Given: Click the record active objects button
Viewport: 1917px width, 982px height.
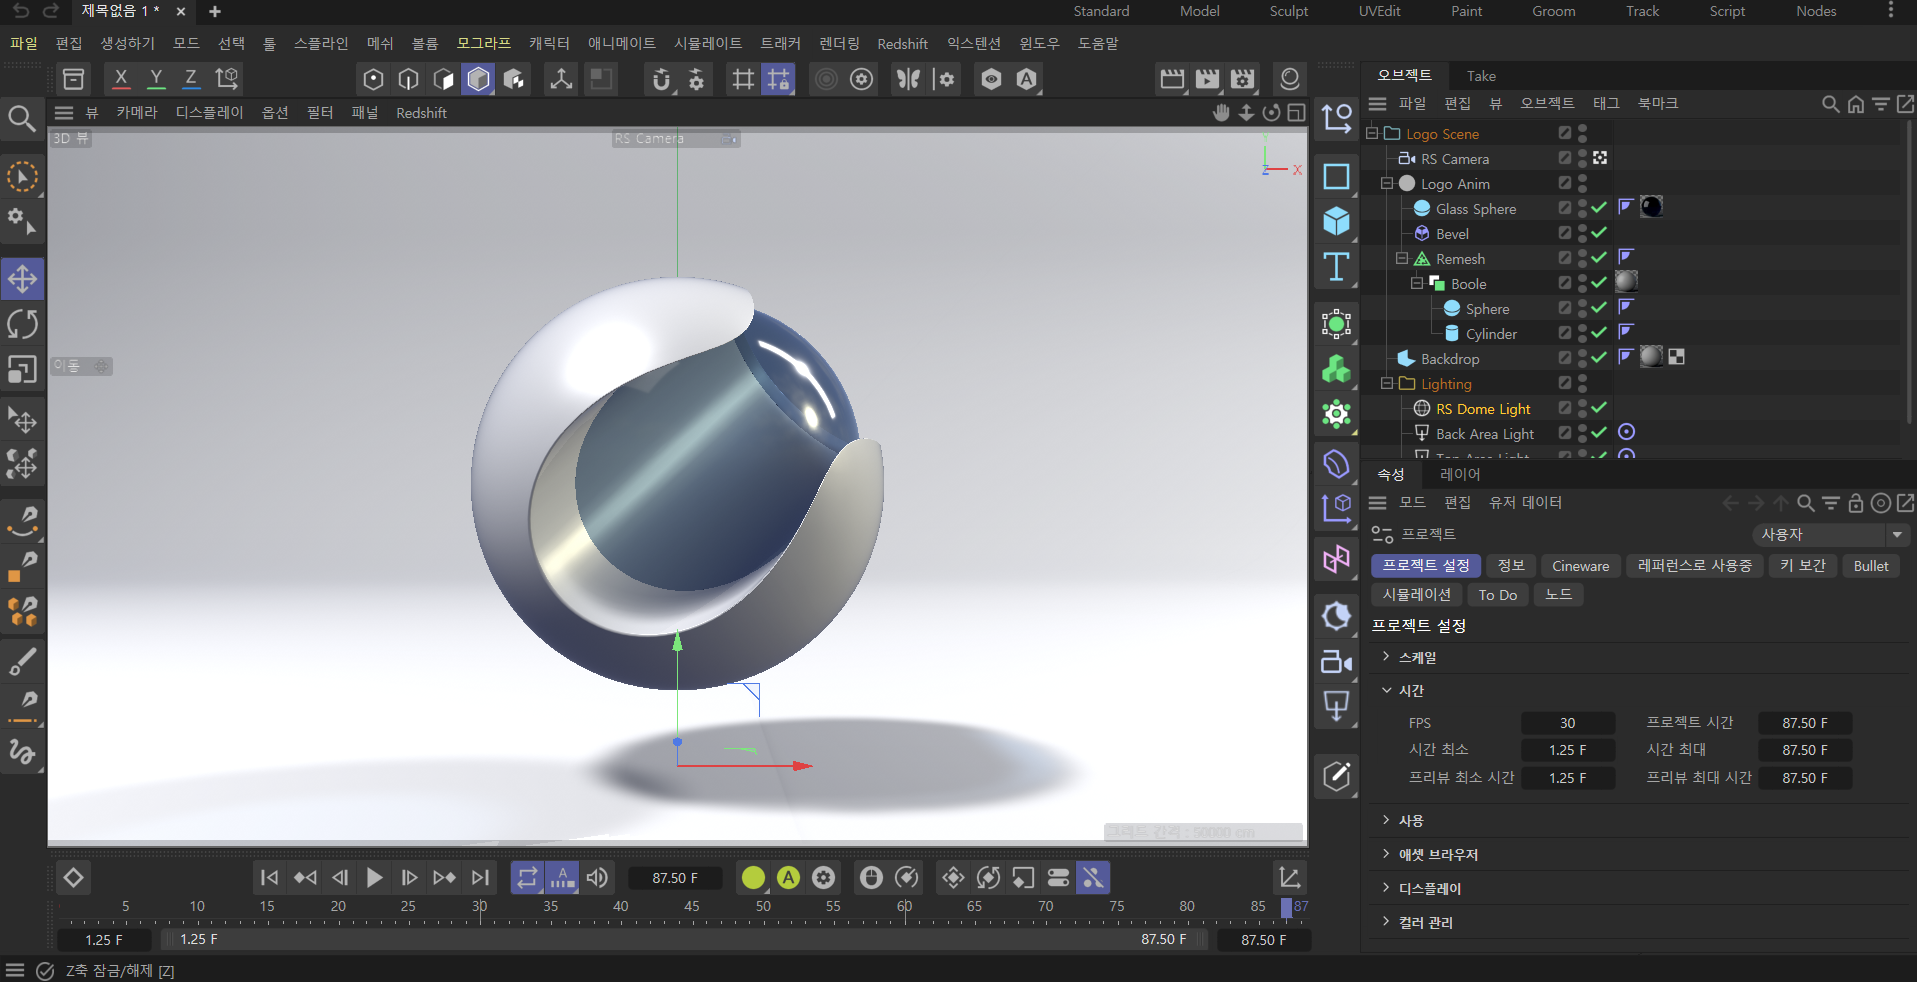Looking at the screenshot, I should click(x=753, y=878).
